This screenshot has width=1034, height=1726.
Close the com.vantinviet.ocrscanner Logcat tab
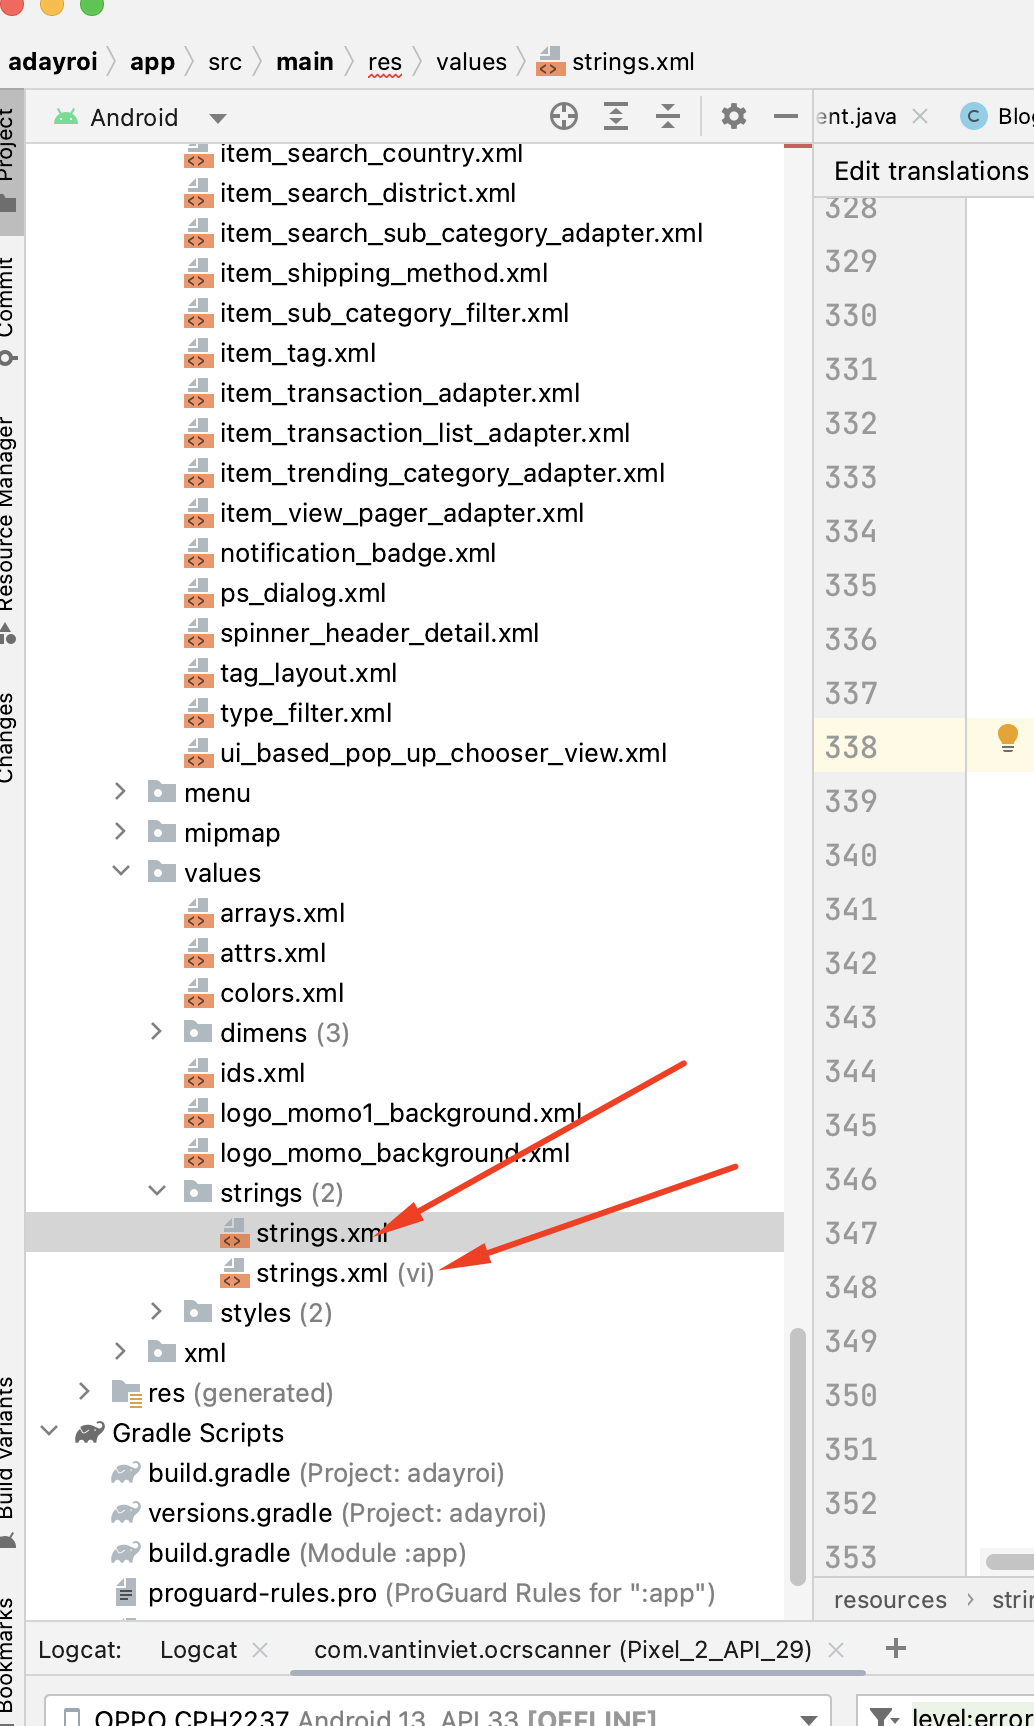click(x=837, y=1650)
